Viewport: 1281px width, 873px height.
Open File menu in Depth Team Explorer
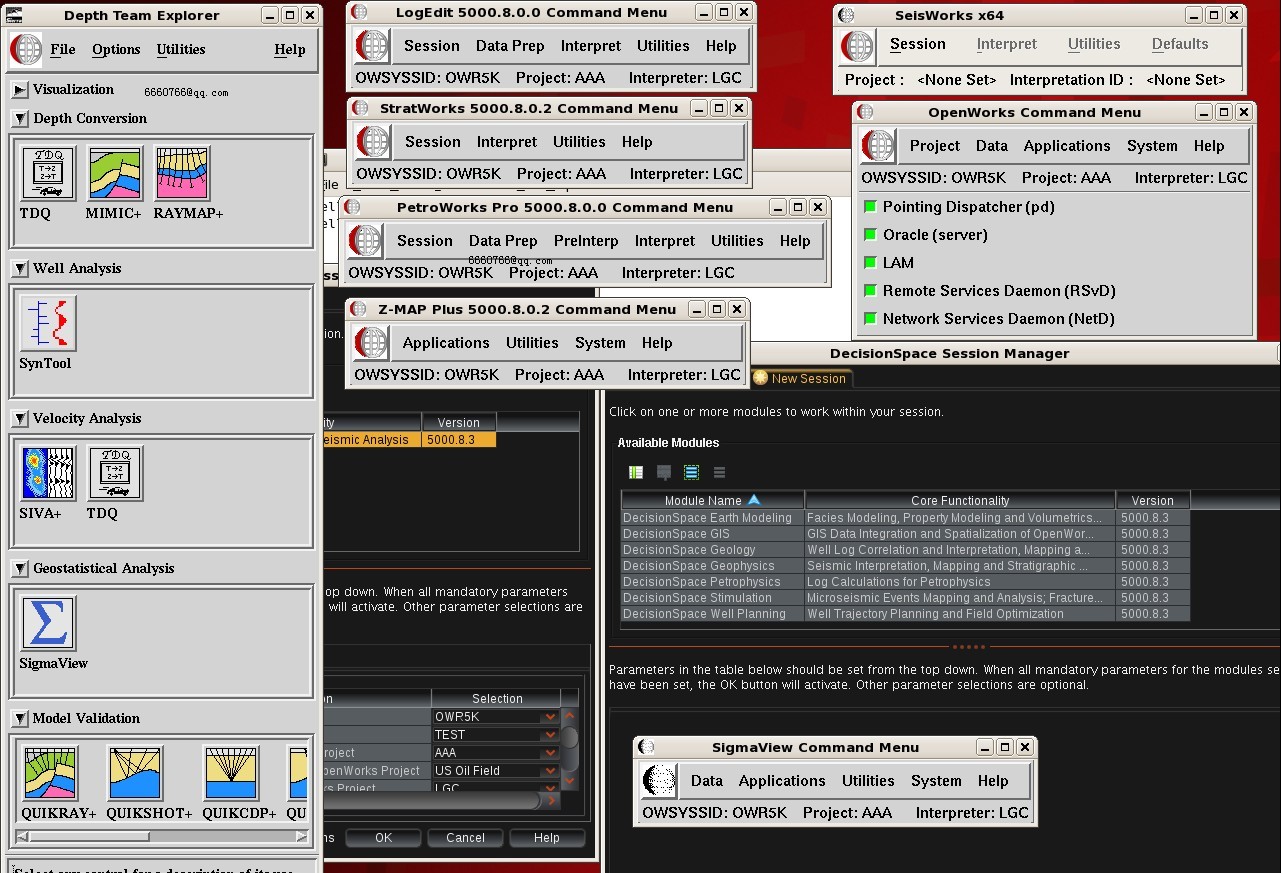point(63,49)
